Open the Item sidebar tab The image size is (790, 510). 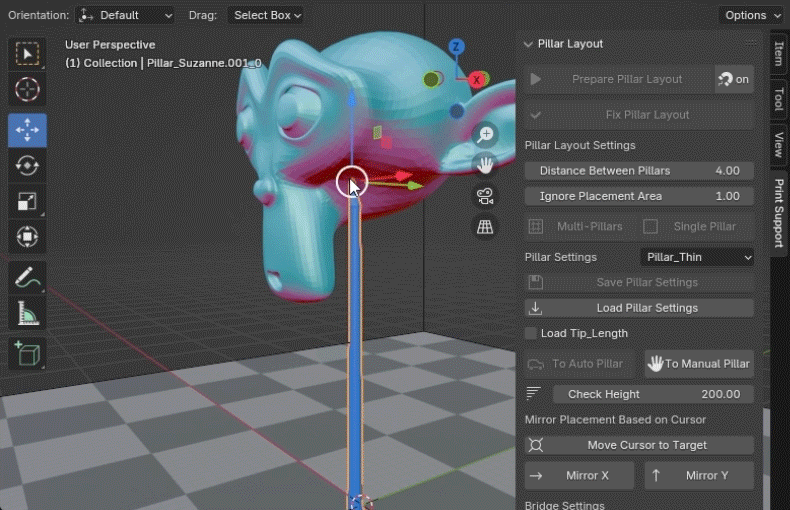779,53
